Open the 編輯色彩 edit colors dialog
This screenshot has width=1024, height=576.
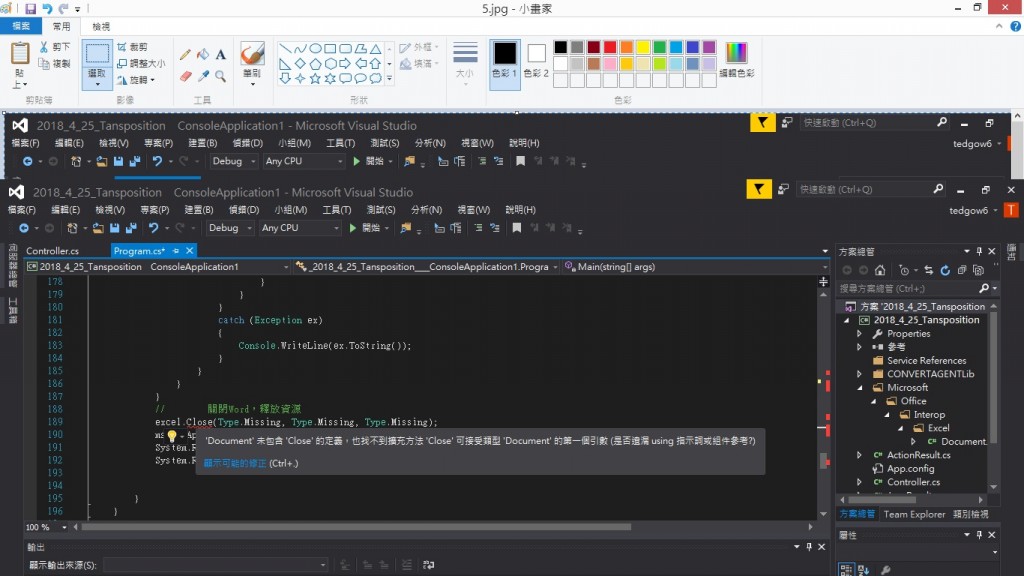coord(736,61)
